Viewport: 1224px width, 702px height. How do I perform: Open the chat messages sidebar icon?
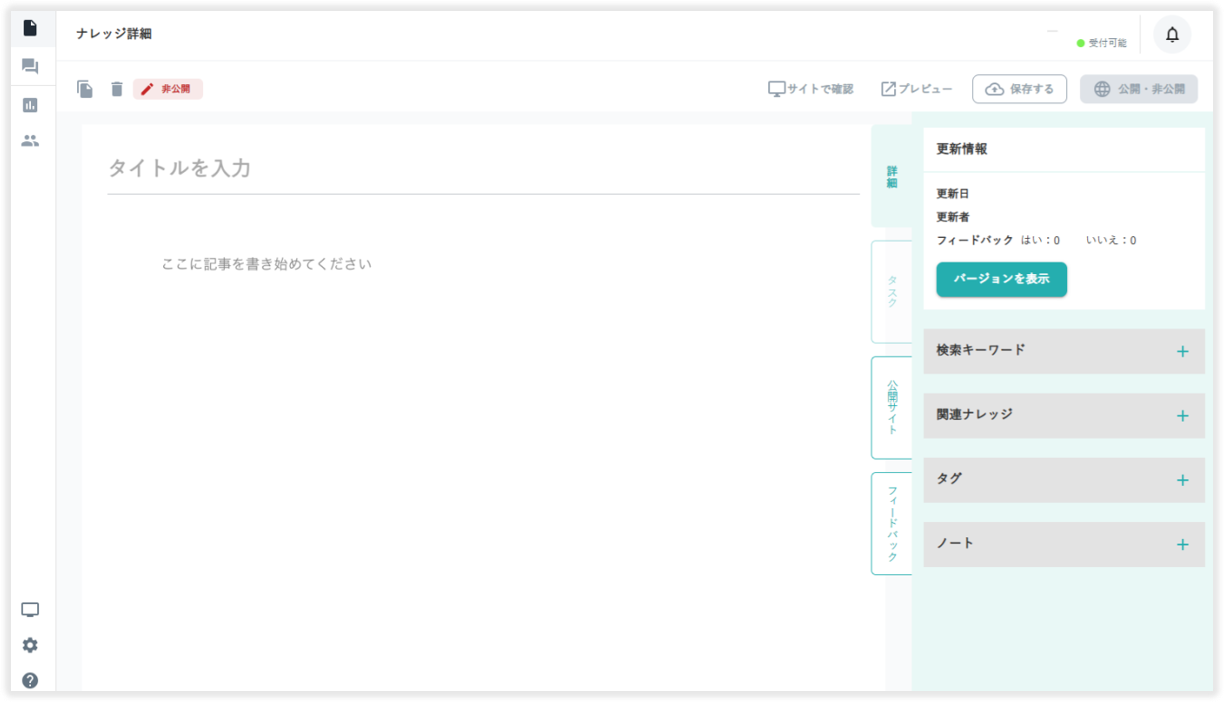pos(30,67)
